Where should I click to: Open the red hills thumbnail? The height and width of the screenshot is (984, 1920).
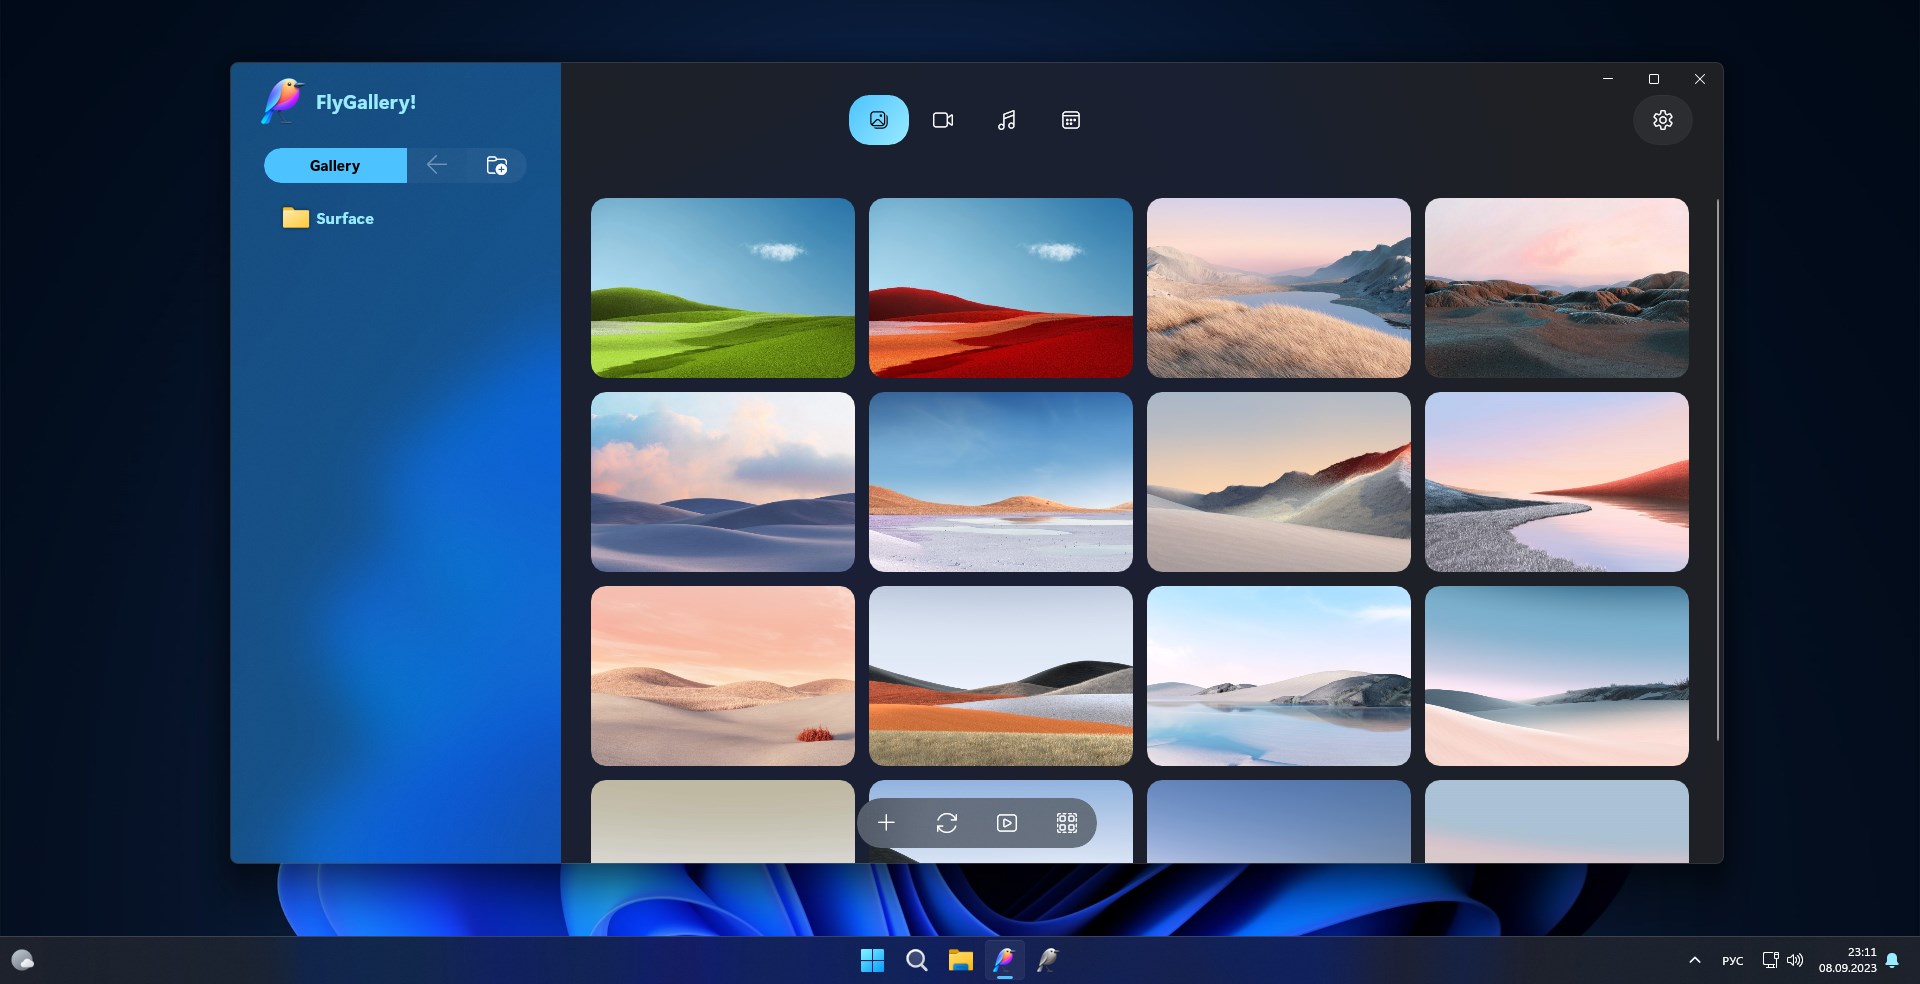pos(1001,288)
